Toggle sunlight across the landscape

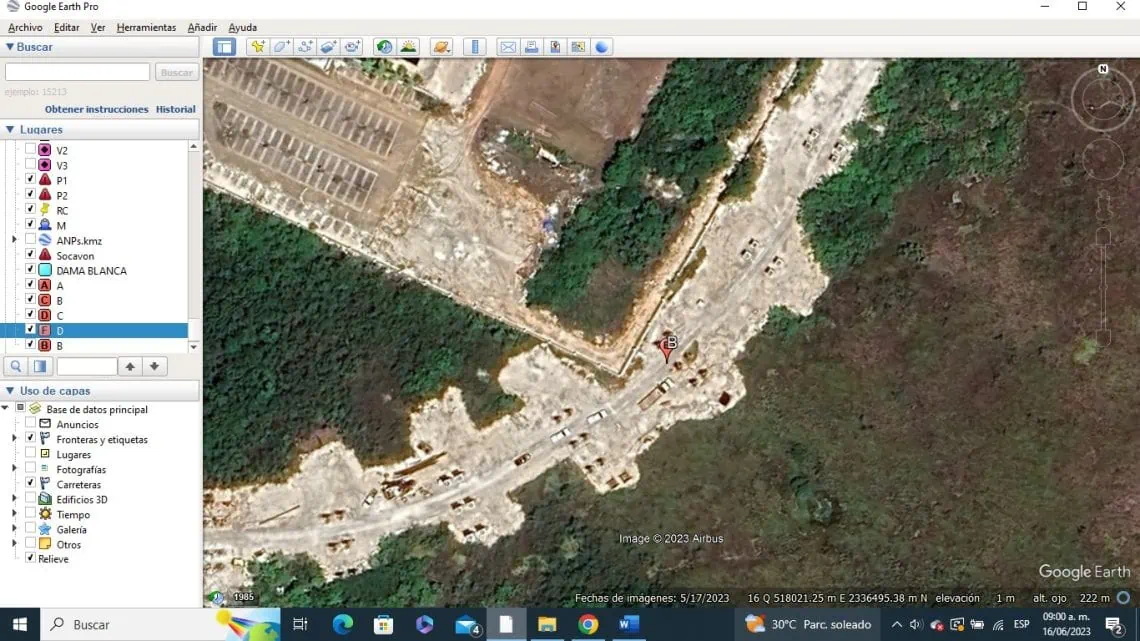(x=408, y=47)
